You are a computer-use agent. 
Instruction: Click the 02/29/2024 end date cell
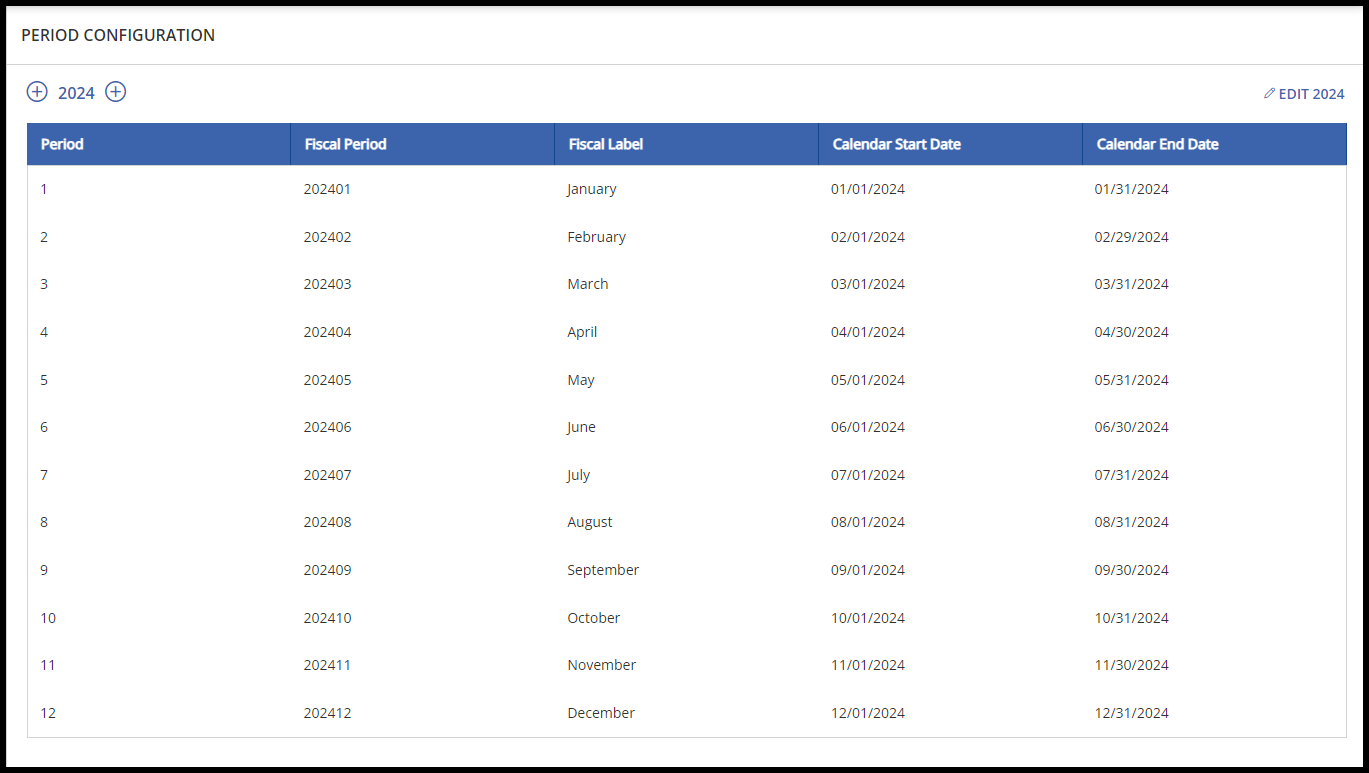(1131, 237)
